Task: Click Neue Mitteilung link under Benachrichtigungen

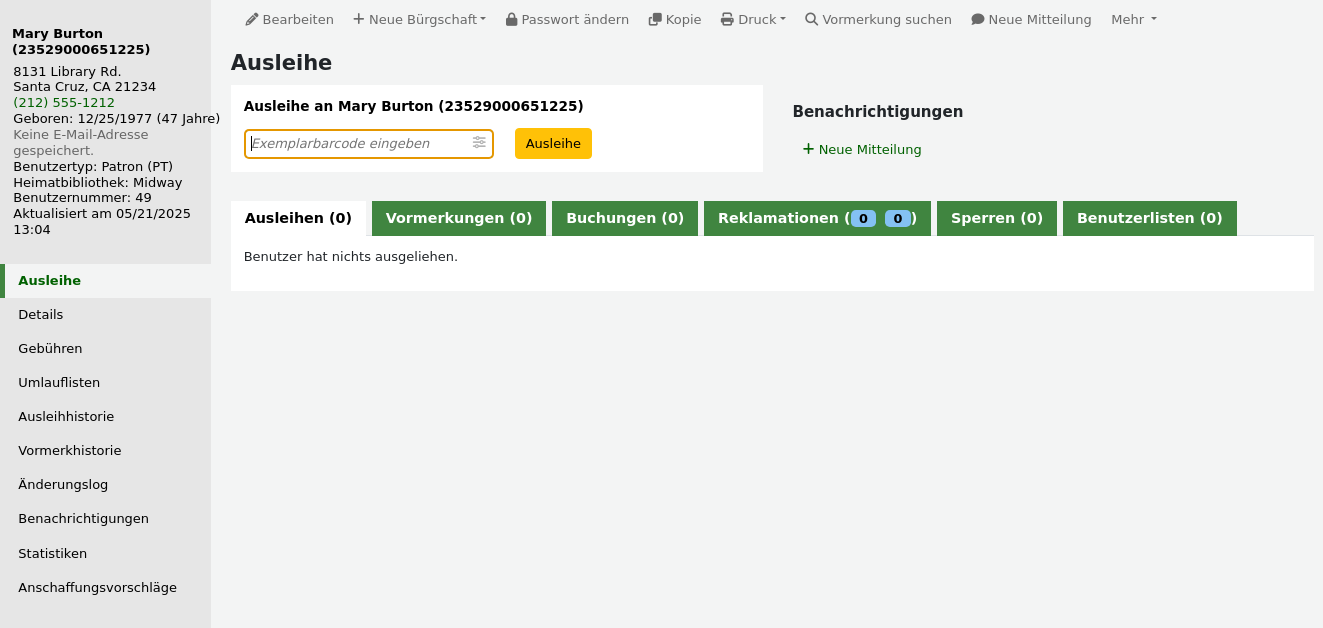Action: click(x=870, y=149)
